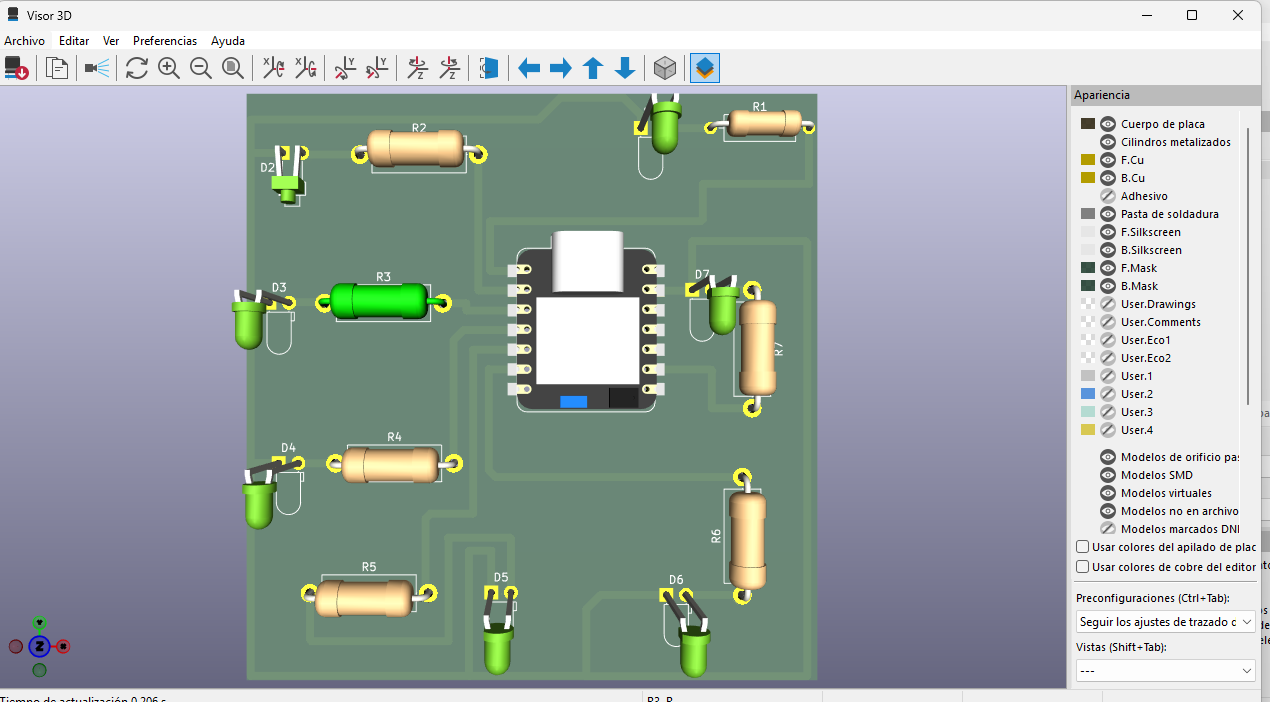1270x702 pixels.
Task: Rotate X counterclockwise using the second X icon
Action: pyautogui.click(x=305, y=68)
